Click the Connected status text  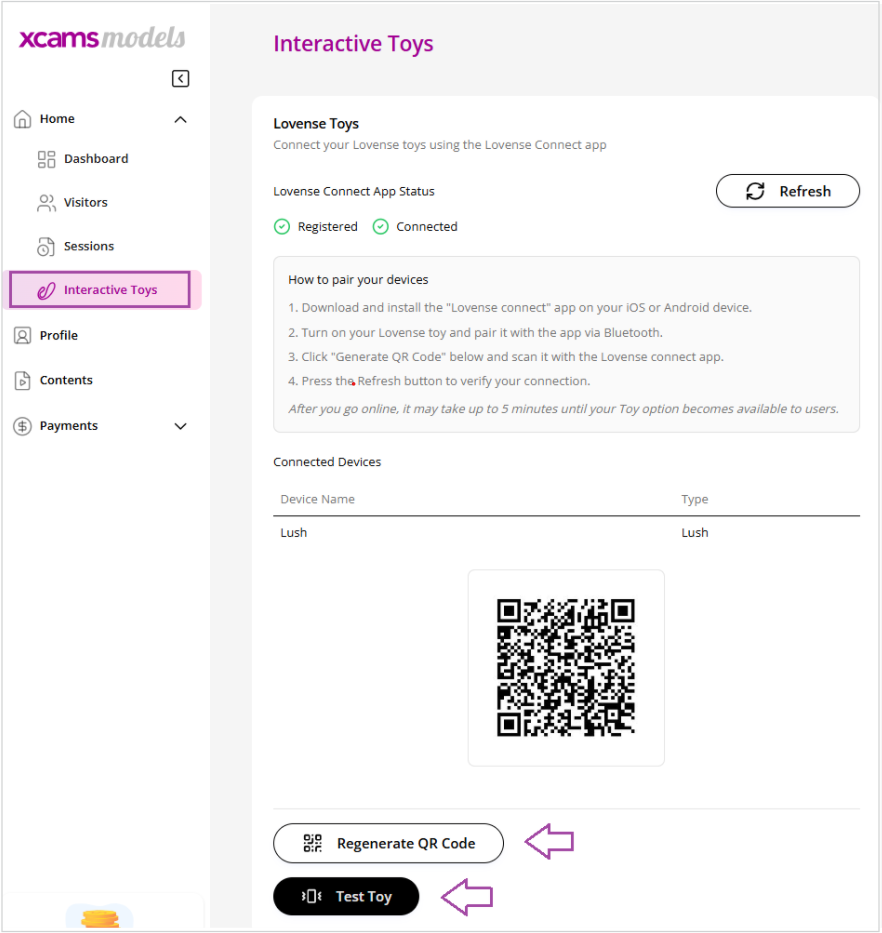[x=427, y=227]
